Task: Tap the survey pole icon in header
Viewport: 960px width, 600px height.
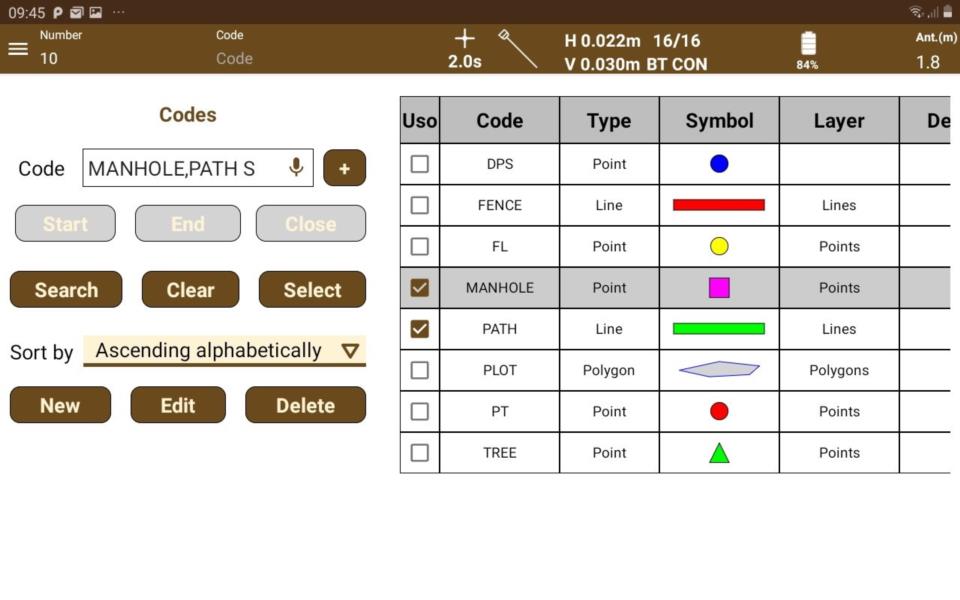Action: click(518, 49)
